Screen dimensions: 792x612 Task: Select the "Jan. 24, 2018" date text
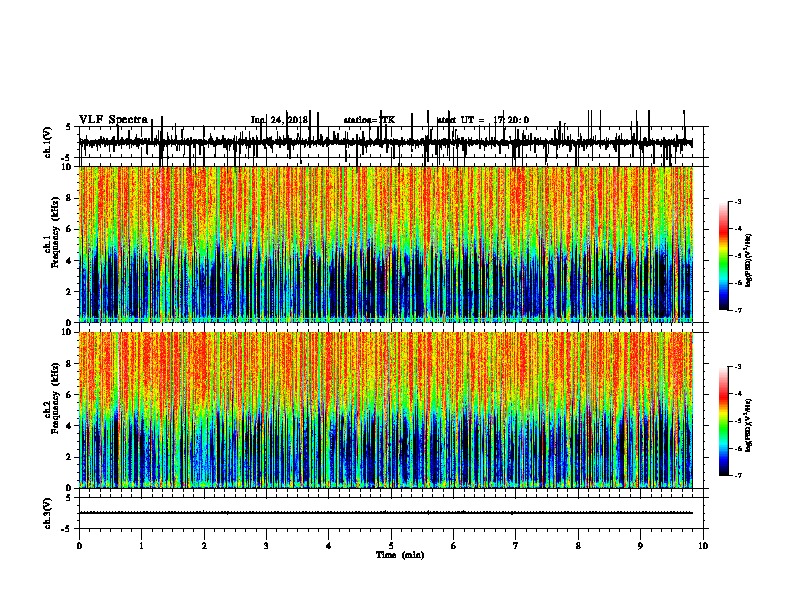279,120
